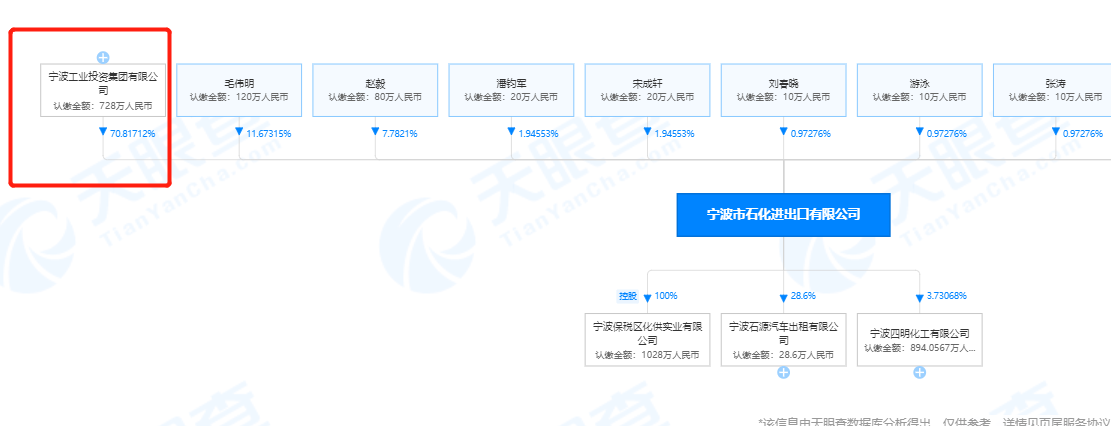Image resolution: width=1111 pixels, height=426 pixels.
Task: Open 宁波工业投资集团有限公司 shareholder card
Action: click(x=103, y=91)
